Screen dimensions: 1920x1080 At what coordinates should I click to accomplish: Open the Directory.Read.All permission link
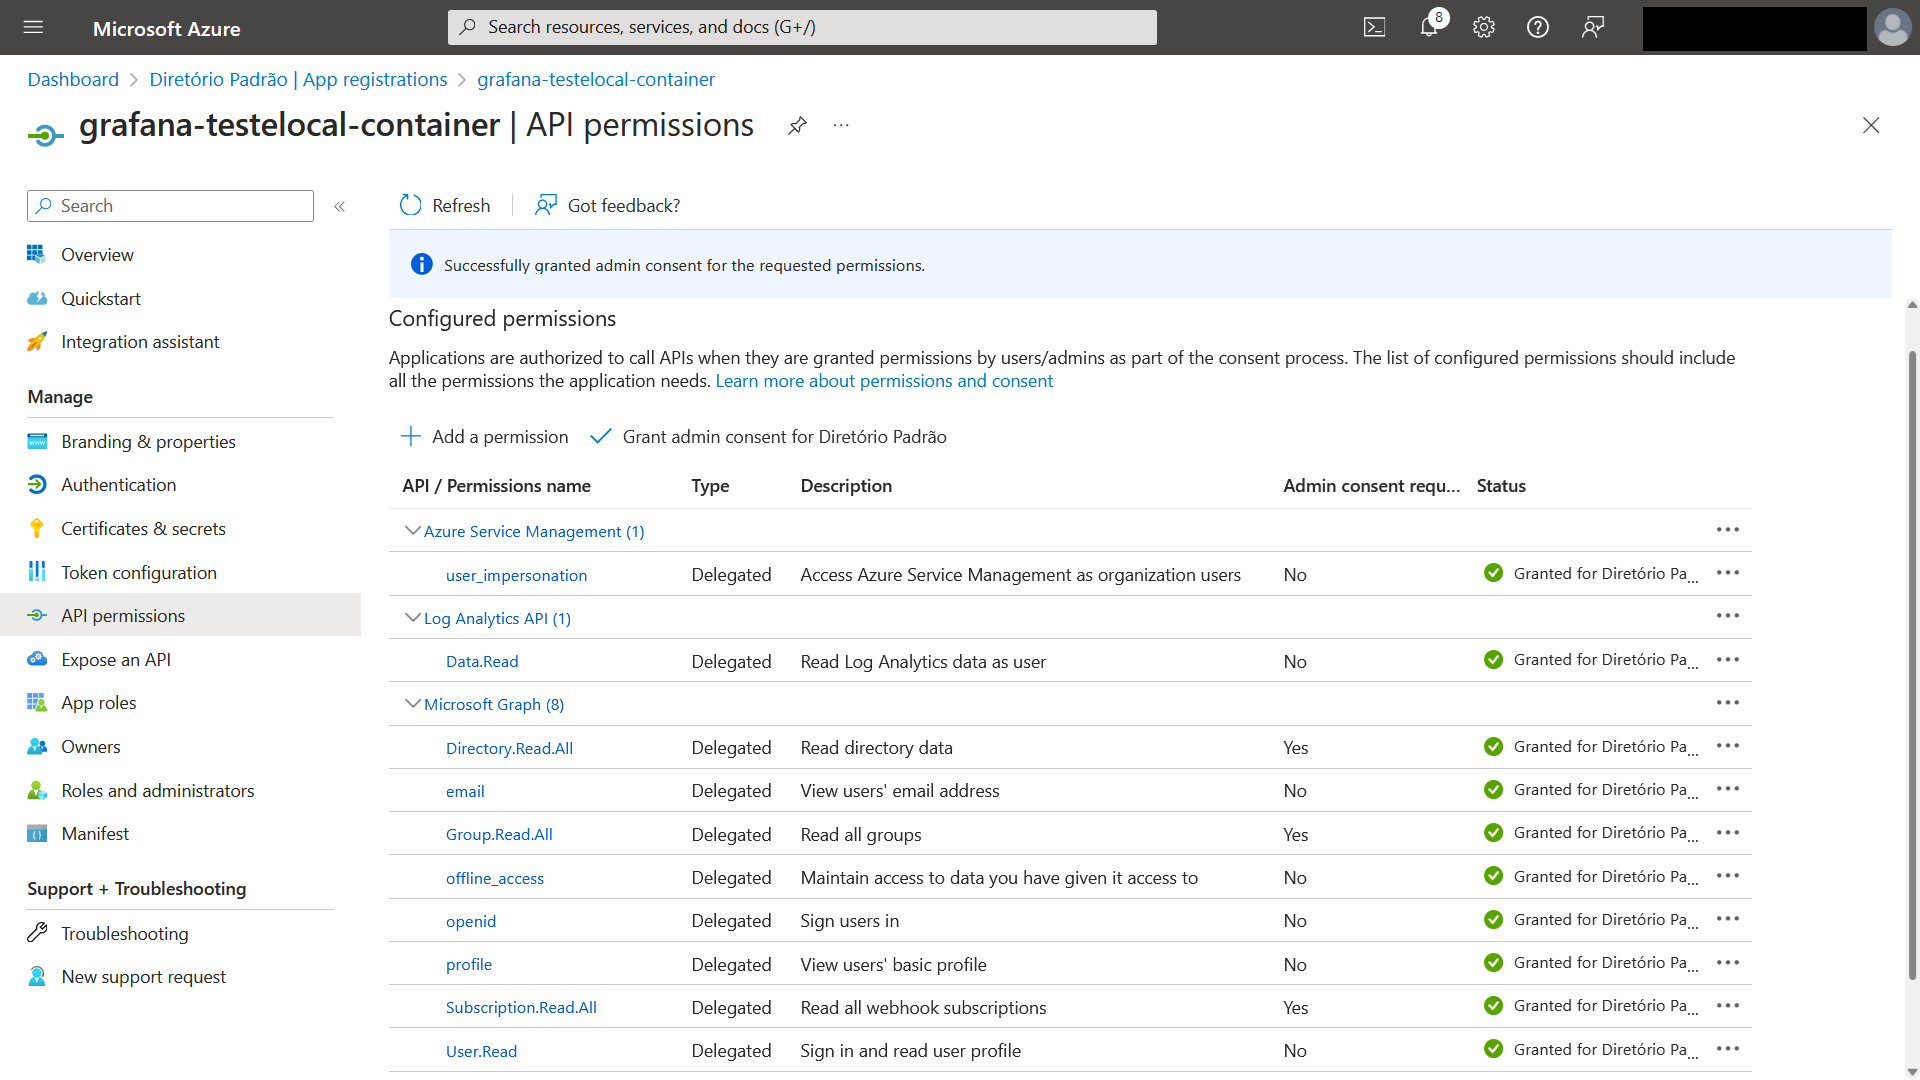[x=509, y=749]
